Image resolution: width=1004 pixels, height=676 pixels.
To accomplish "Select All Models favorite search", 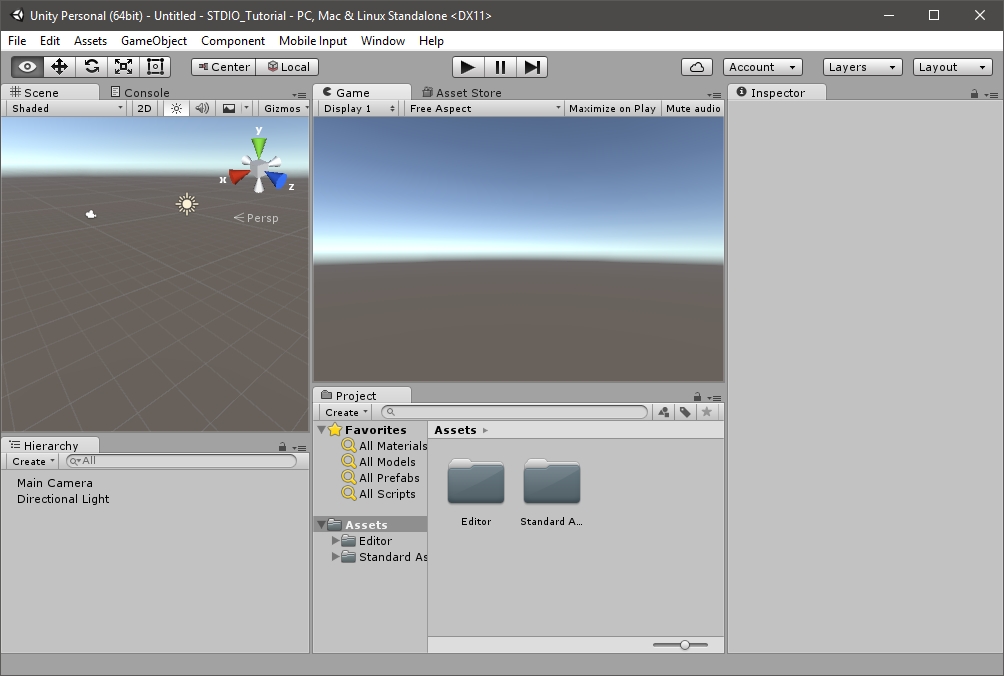I will coord(379,462).
